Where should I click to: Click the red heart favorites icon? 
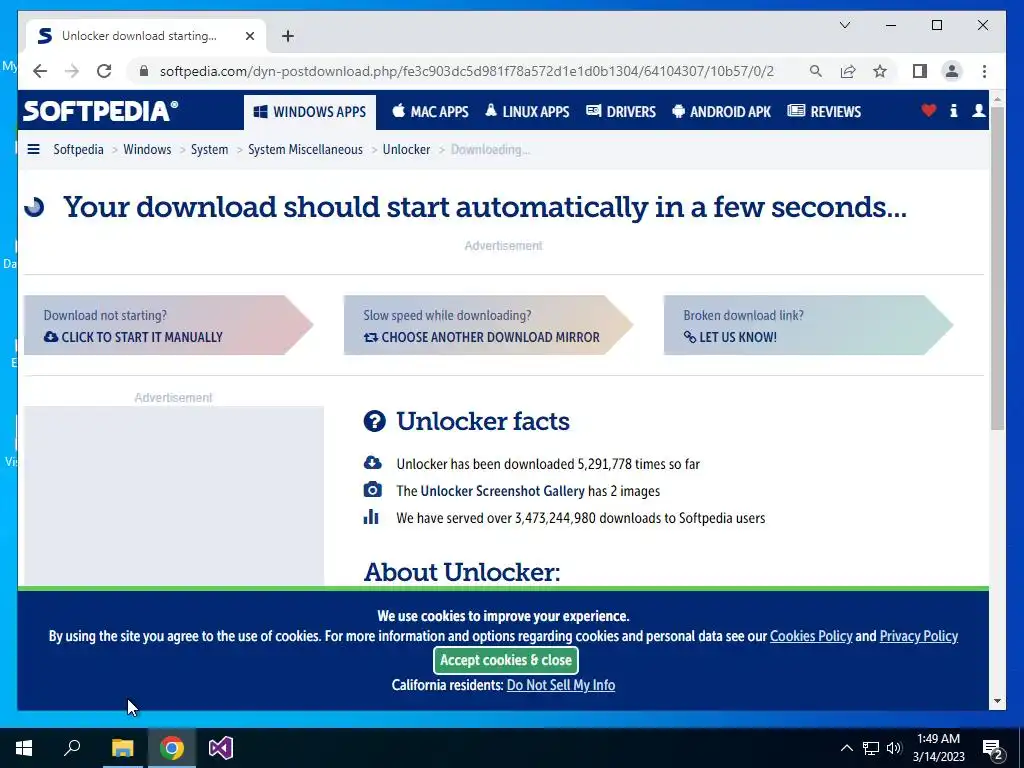929,111
